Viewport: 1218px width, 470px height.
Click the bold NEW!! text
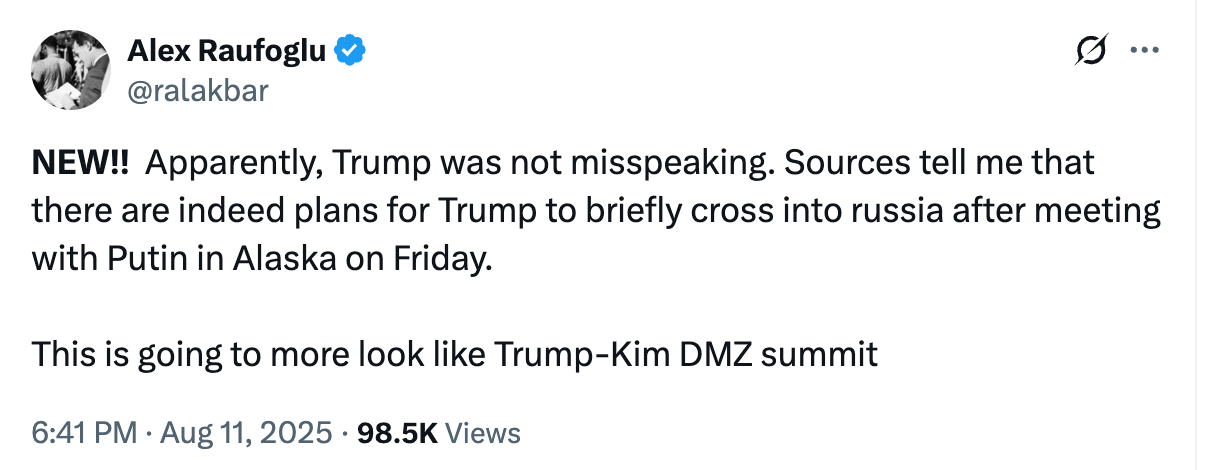[x=79, y=164]
